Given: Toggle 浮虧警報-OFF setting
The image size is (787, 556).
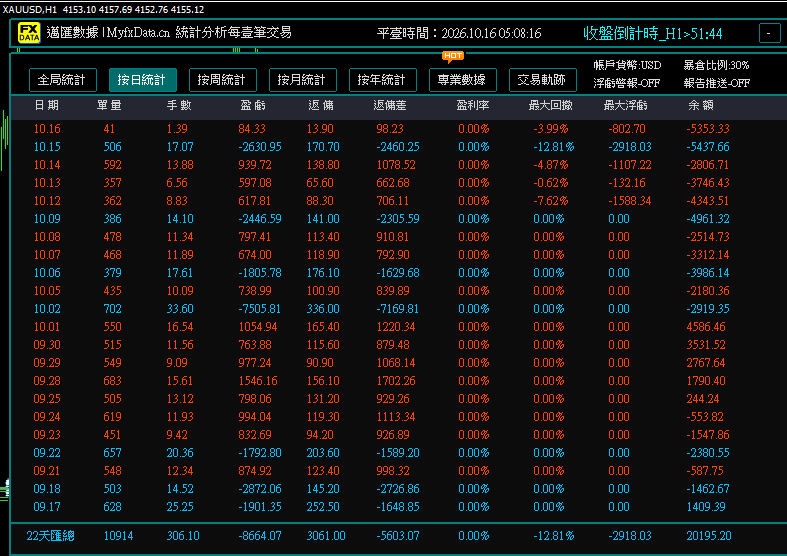Looking at the screenshot, I should [626, 83].
